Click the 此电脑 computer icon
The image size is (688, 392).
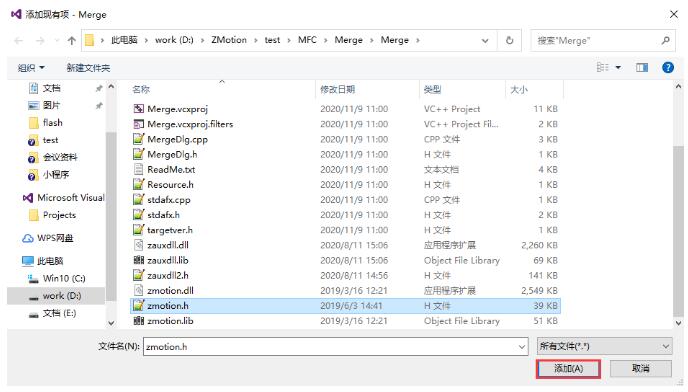pyautogui.click(x=28, y=261)
